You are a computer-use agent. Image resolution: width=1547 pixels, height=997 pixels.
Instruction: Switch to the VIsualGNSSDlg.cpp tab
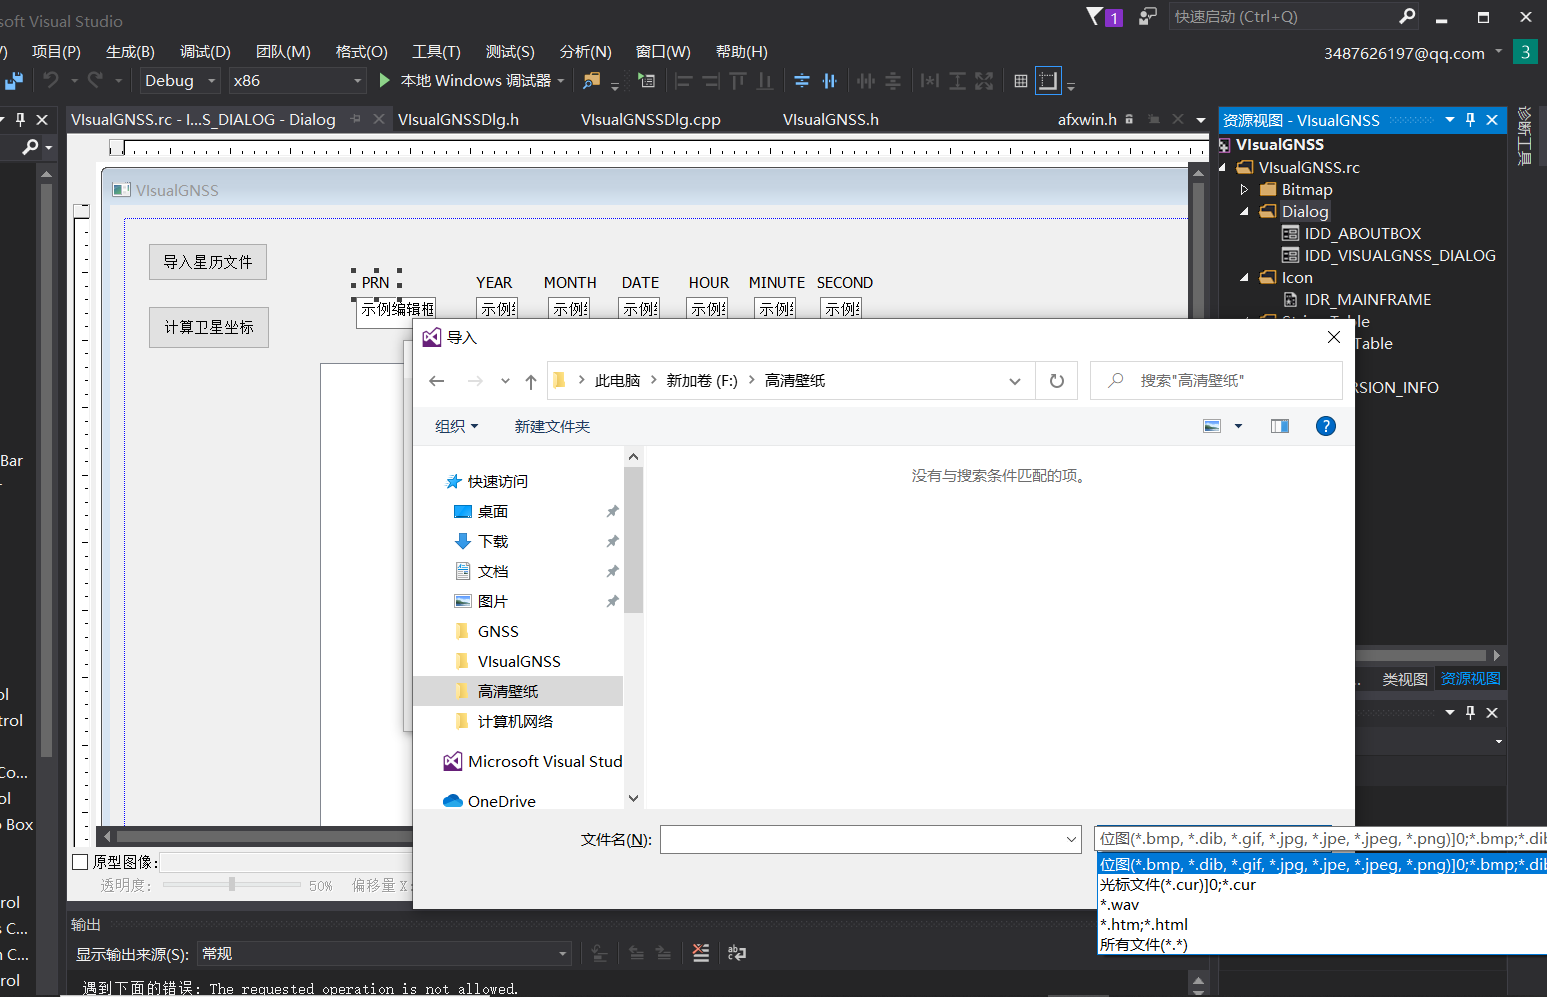click(651, 119)
